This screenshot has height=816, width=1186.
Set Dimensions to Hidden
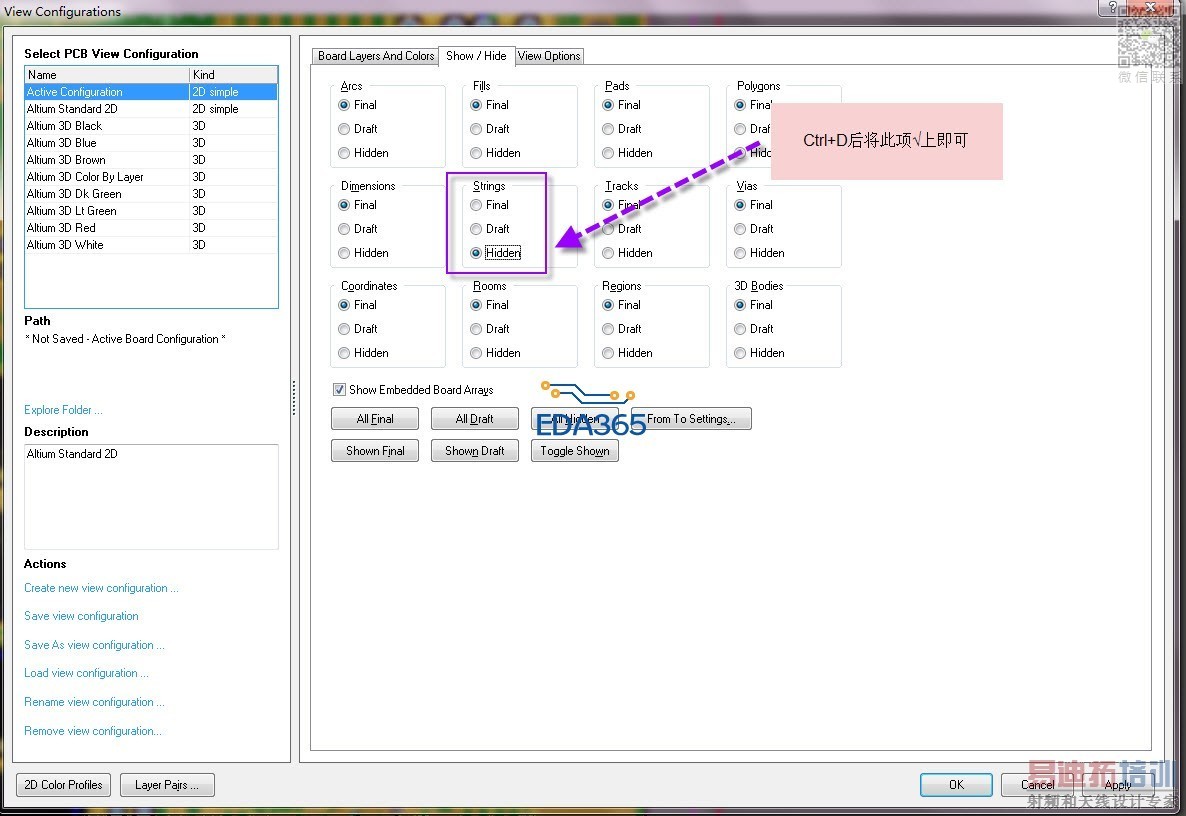[344, 253]
